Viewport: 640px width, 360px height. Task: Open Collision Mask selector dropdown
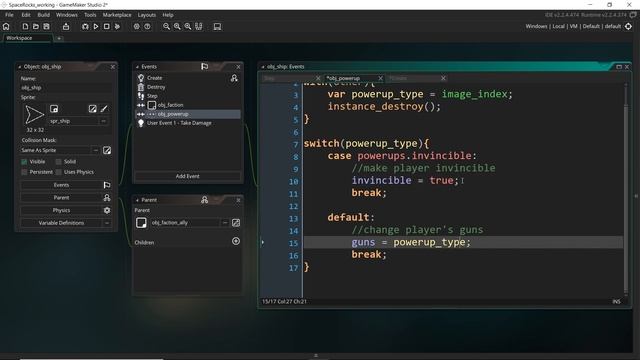(96, 150)
